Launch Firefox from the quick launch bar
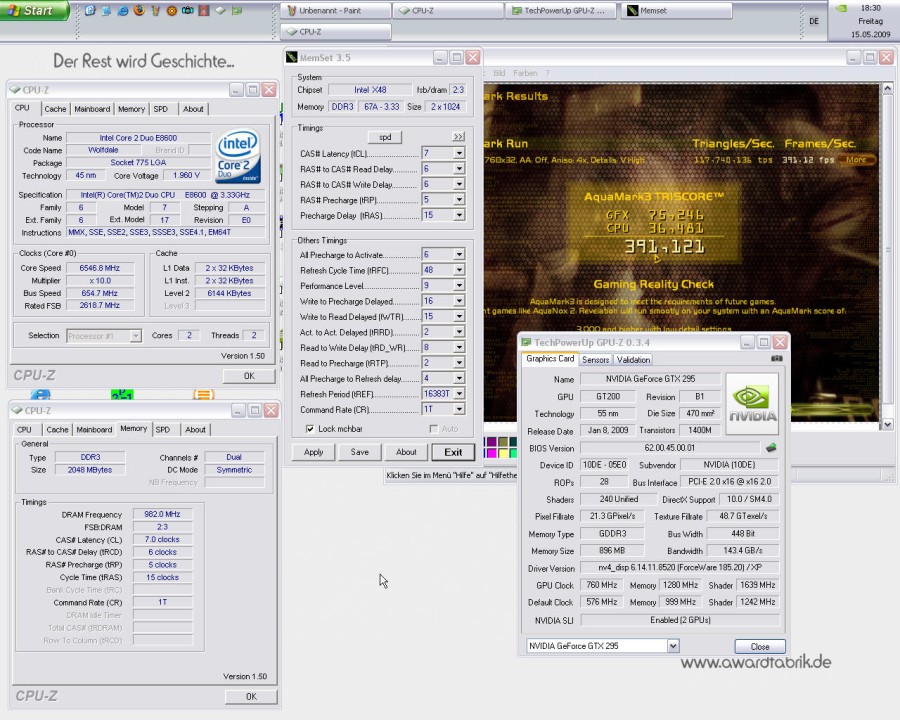Image resolution: width=900 pixels, height=720 pixels. pyautogui.click(x=139, y=10)
